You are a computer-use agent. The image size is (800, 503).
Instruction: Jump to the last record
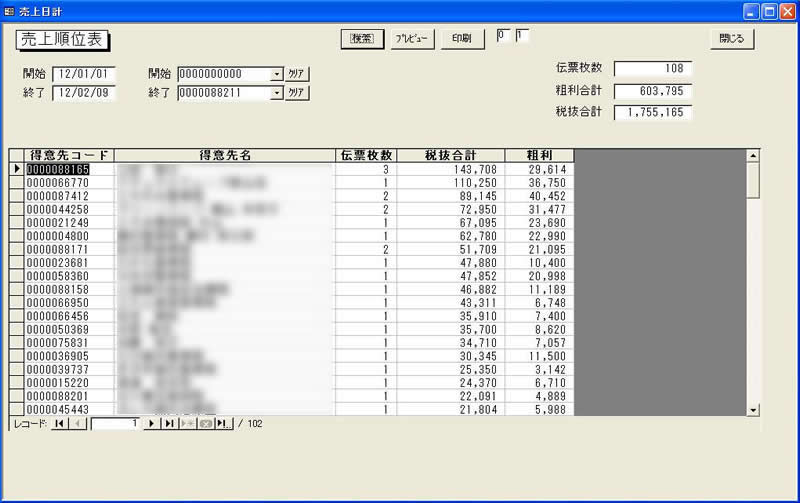click(169, 424)
